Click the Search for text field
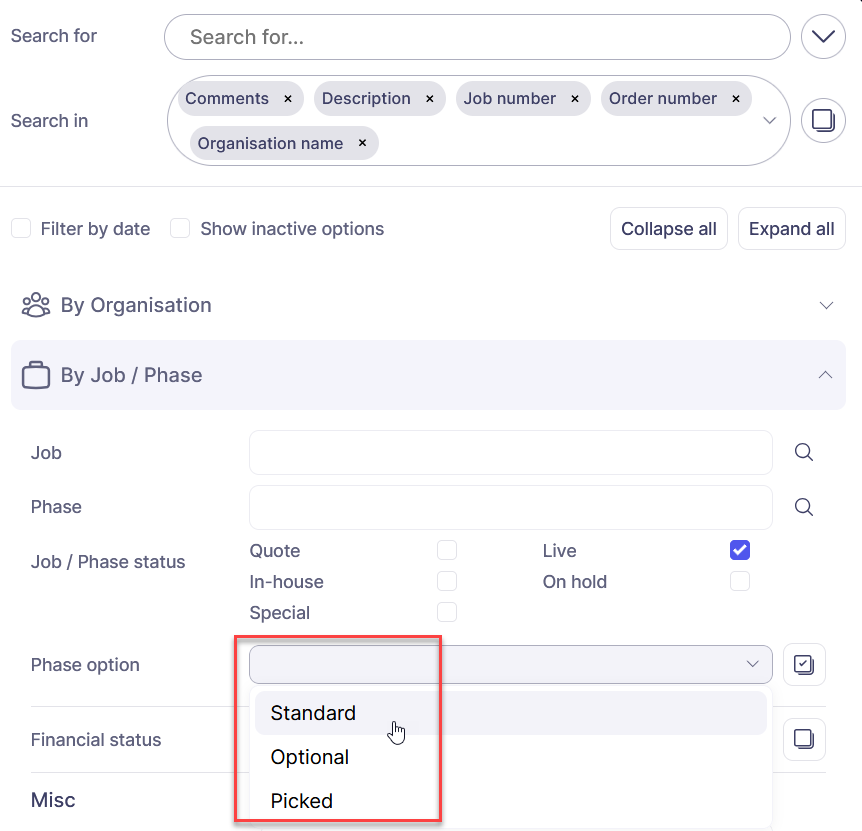The width and height of the screenshot is (862, 831). (477, 37)
